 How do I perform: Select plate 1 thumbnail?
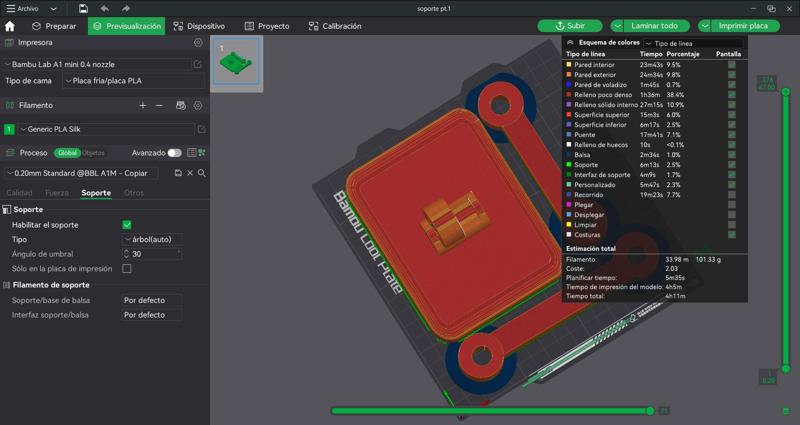(237, 63)
